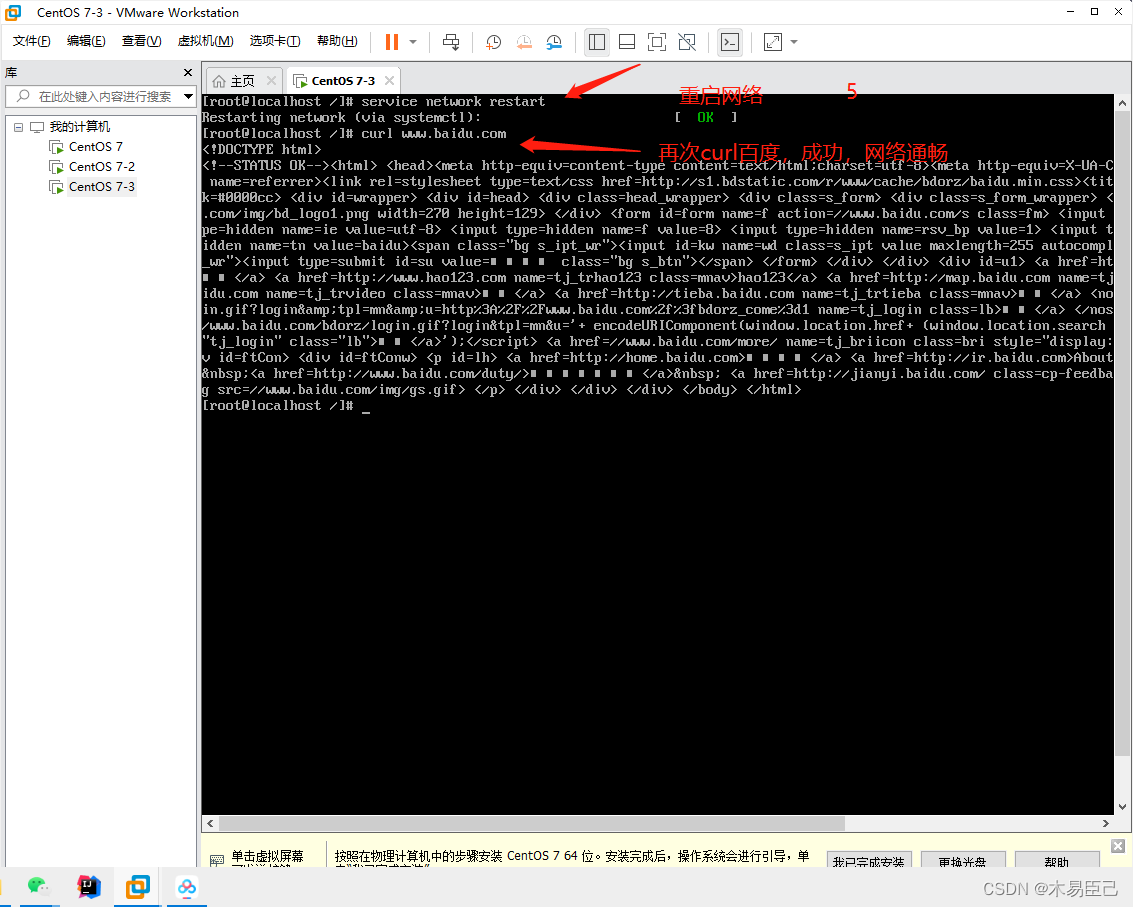The image size is (1133, 907).
Task: Collapse the 我的计算机 tree node
Action: coord(18,127)
